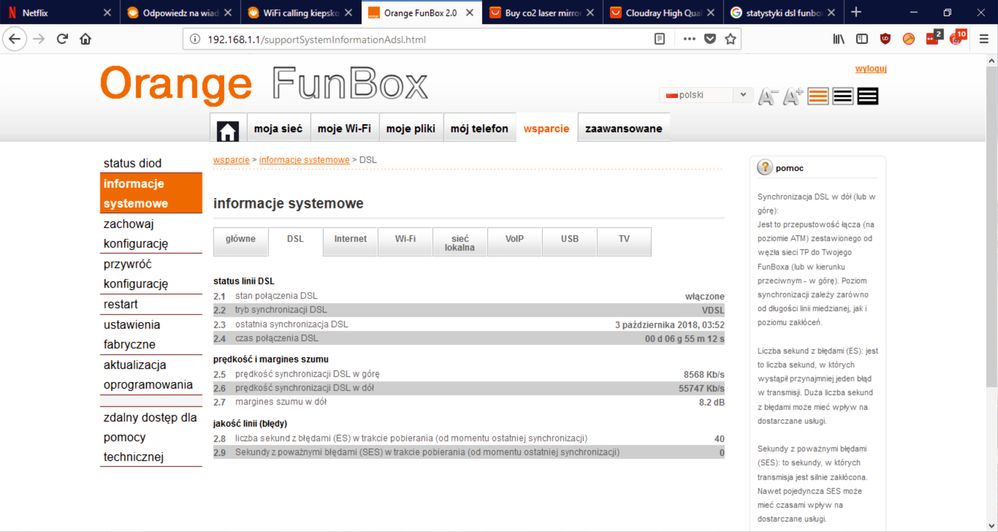Open the polski language dropdown
The image size is (998, 532).
tap(706, 95)
